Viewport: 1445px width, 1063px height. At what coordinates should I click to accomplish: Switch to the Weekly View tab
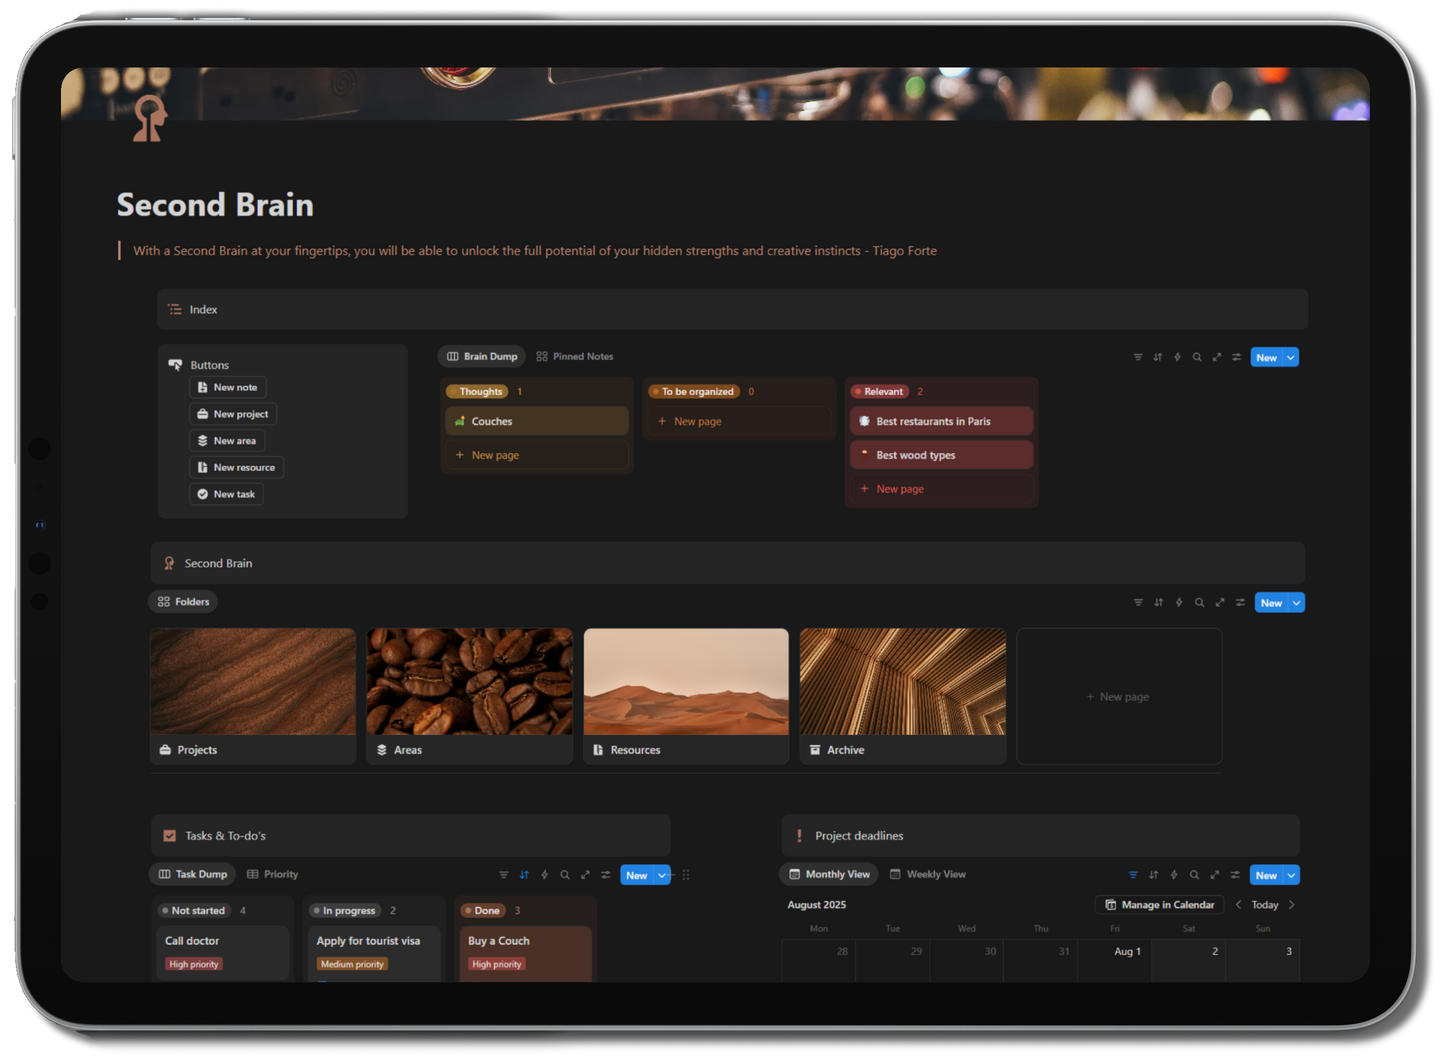927,875
